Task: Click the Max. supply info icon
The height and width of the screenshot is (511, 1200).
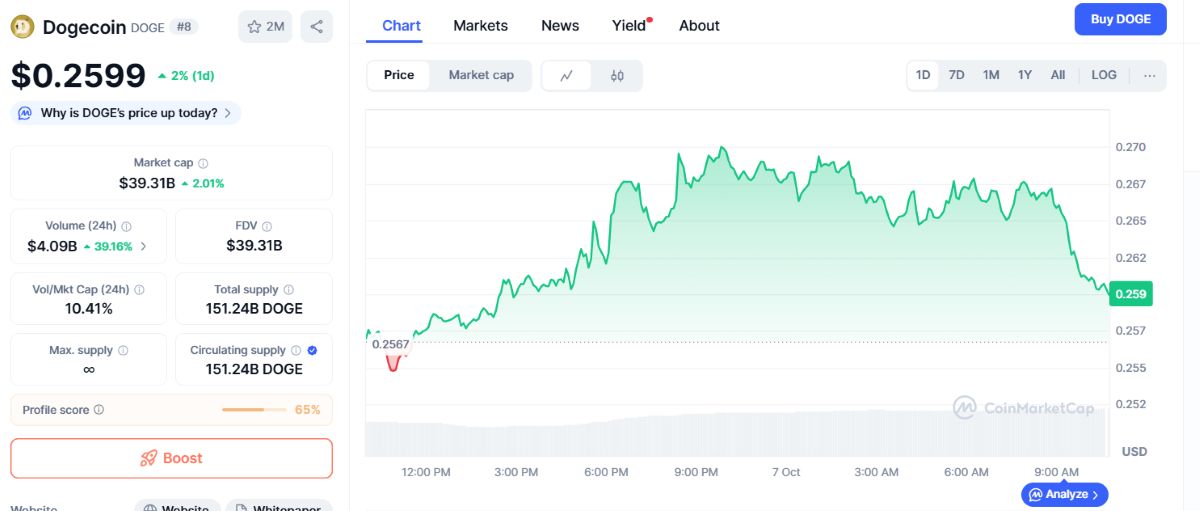Action: [x=123, y=351]
